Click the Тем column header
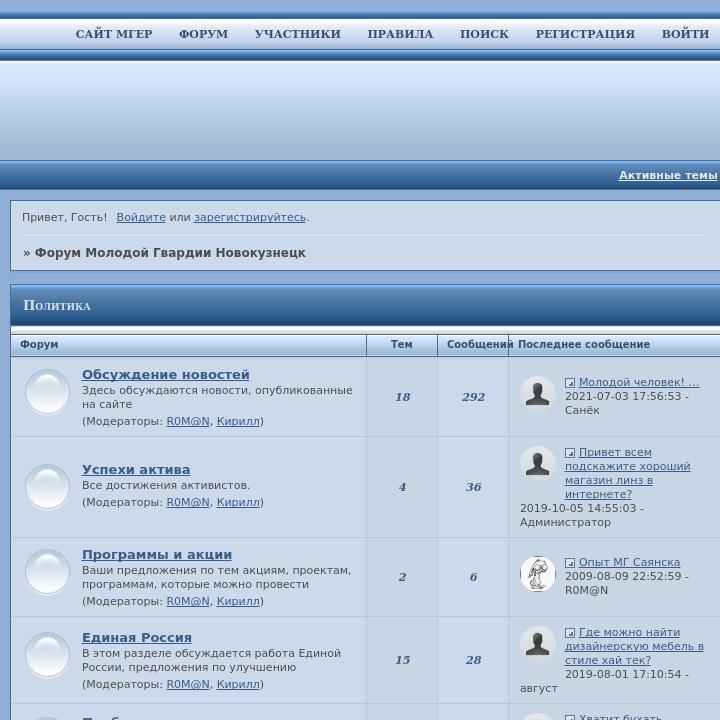 pyautogui.click(x=402, y=344)
